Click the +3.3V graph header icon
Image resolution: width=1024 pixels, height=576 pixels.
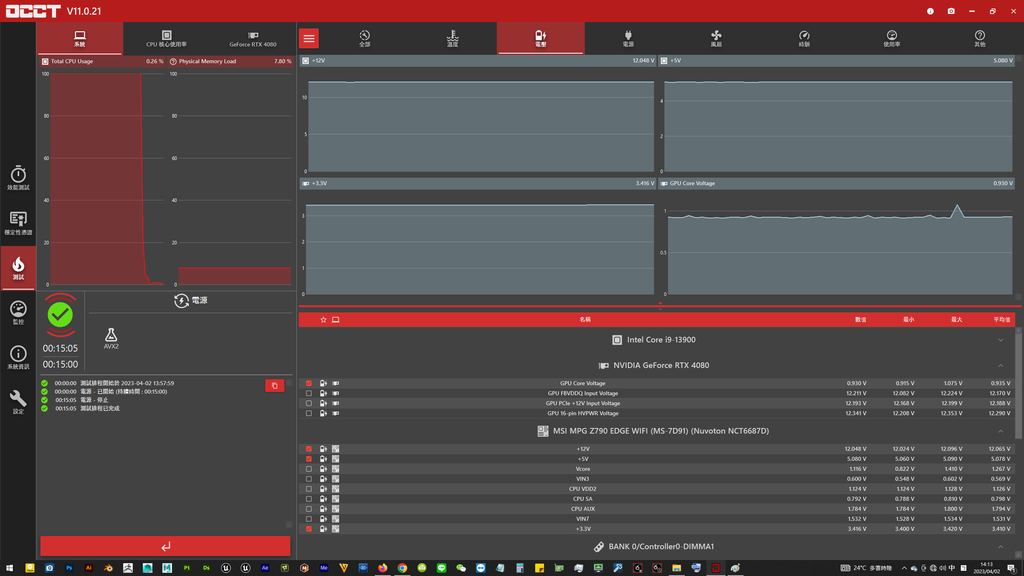coord(306,184)
